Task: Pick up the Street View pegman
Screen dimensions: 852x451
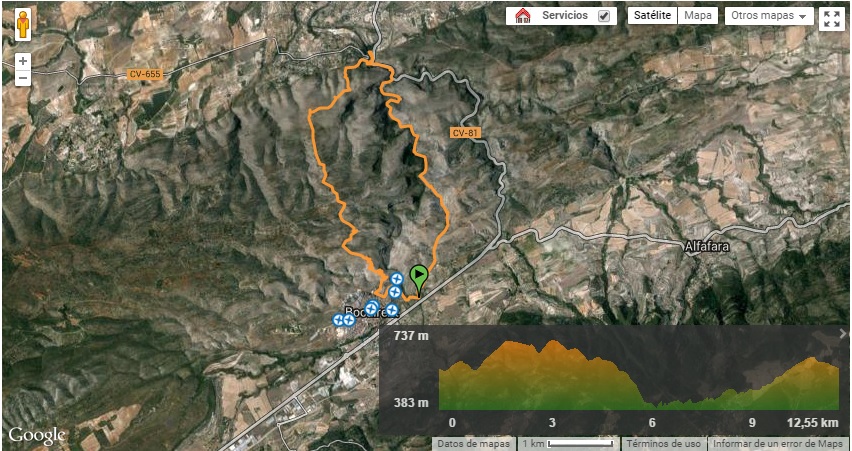Action: coord(22,24)
